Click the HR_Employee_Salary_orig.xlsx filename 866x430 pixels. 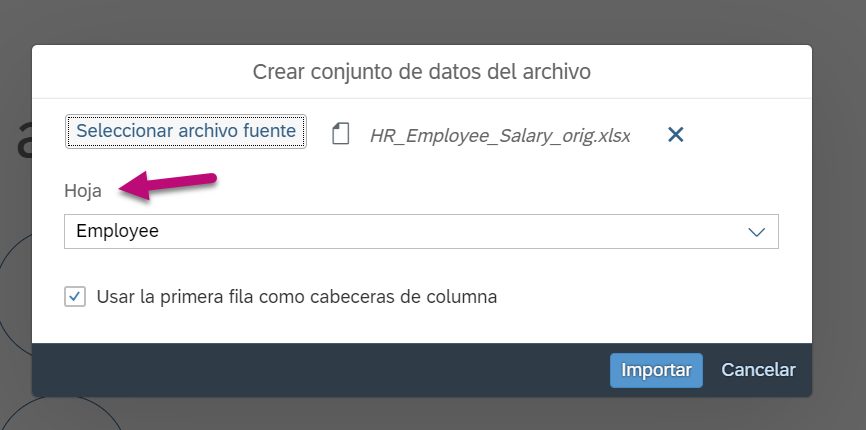tap(500, 136)
